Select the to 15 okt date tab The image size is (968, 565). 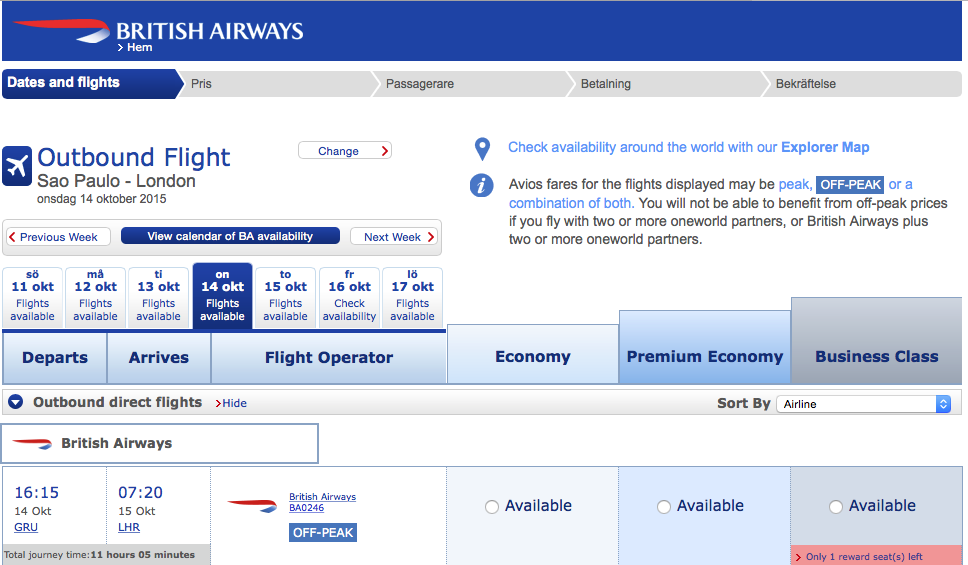(285, 297)
